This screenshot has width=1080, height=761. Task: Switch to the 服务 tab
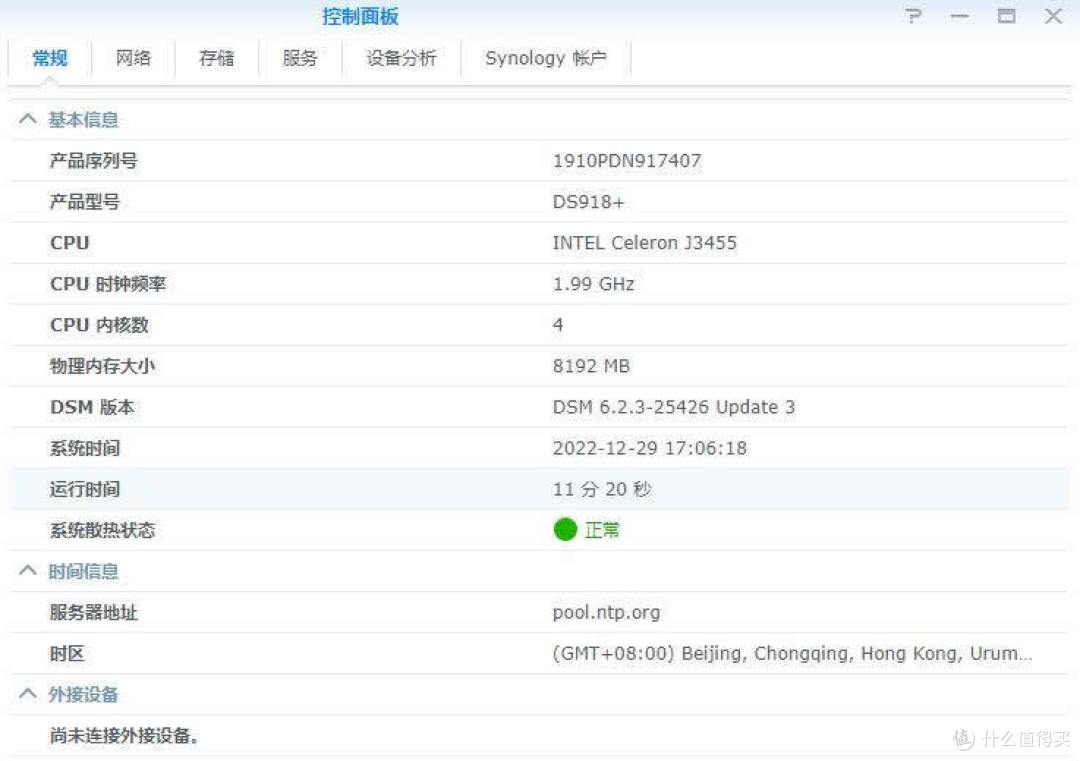point(300,58)
